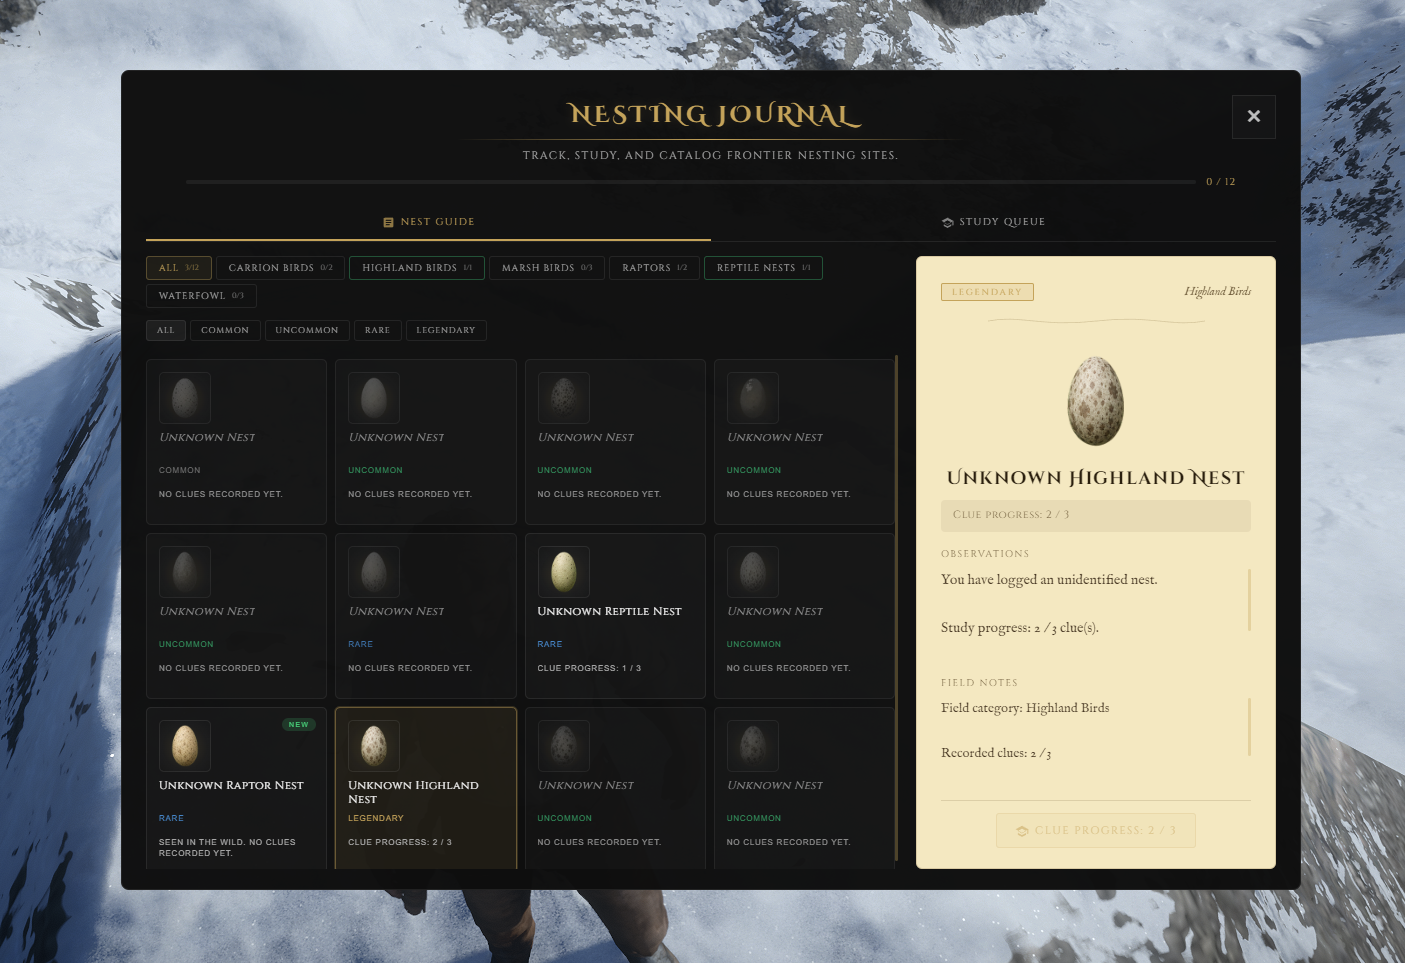Click 'Seen in the wild' text on Raptor card
The height and width of the screenshot is (963, 1405).
[227, 848]
